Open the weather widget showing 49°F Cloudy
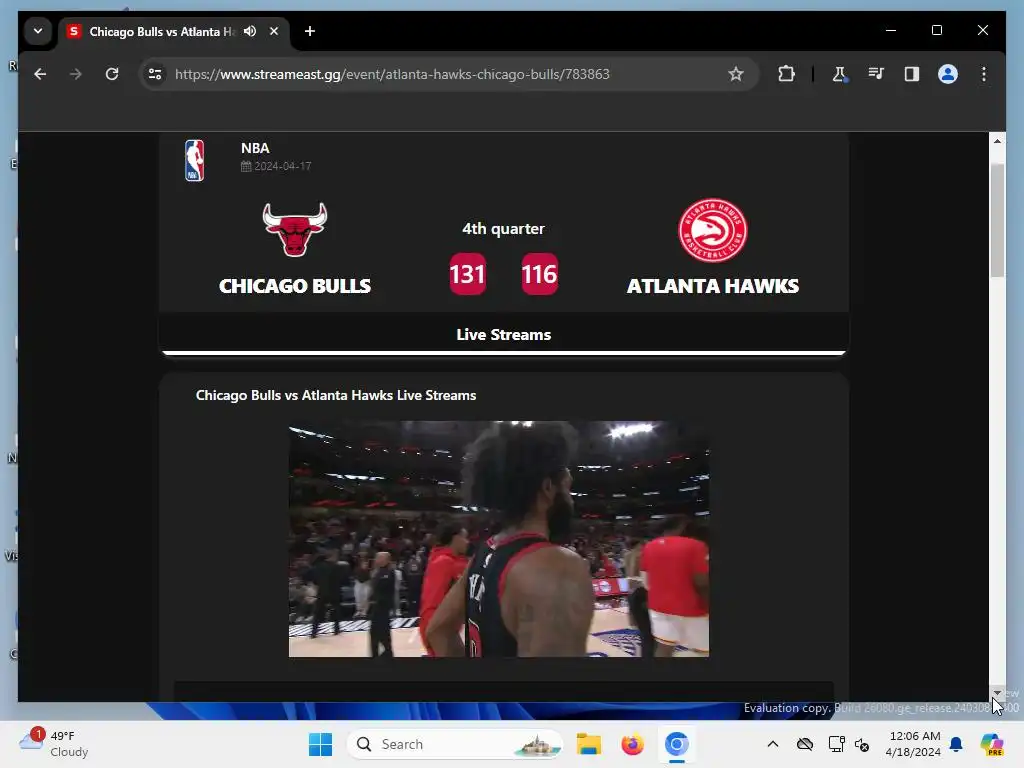Viewport: 1024px width, 768px height. [54, 744]
